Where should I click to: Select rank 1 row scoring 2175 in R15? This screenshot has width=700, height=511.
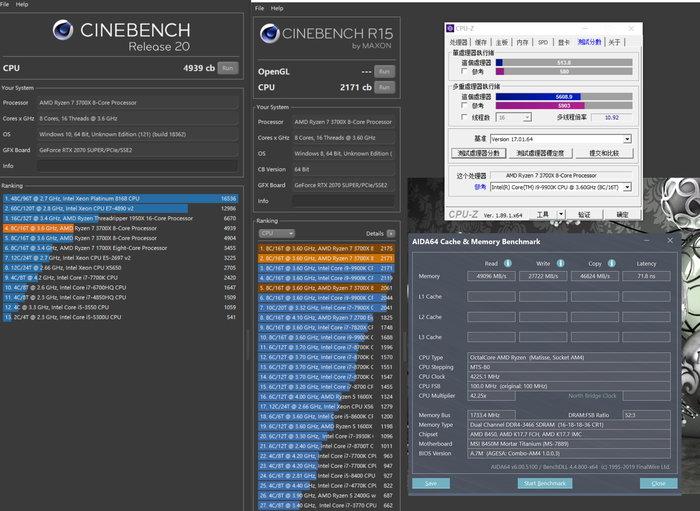tap(326, 248)
